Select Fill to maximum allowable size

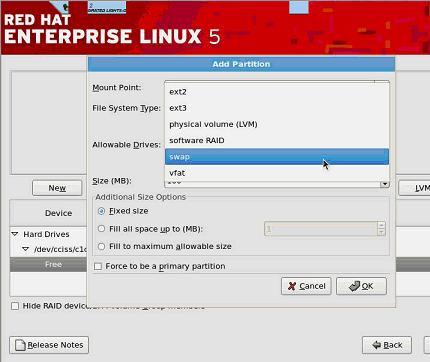click(x=101, y=246)
